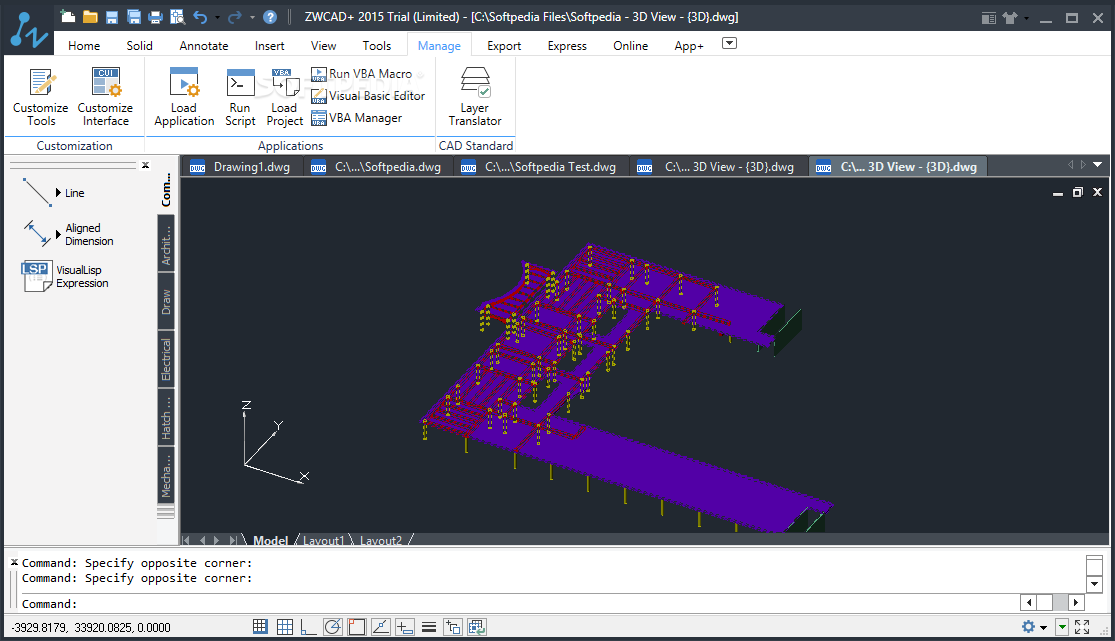Expand the Aligned Dimension flyout arrow
This screenshot has height=641, width=1115.
pyautogui.click(x=58, y=234)
